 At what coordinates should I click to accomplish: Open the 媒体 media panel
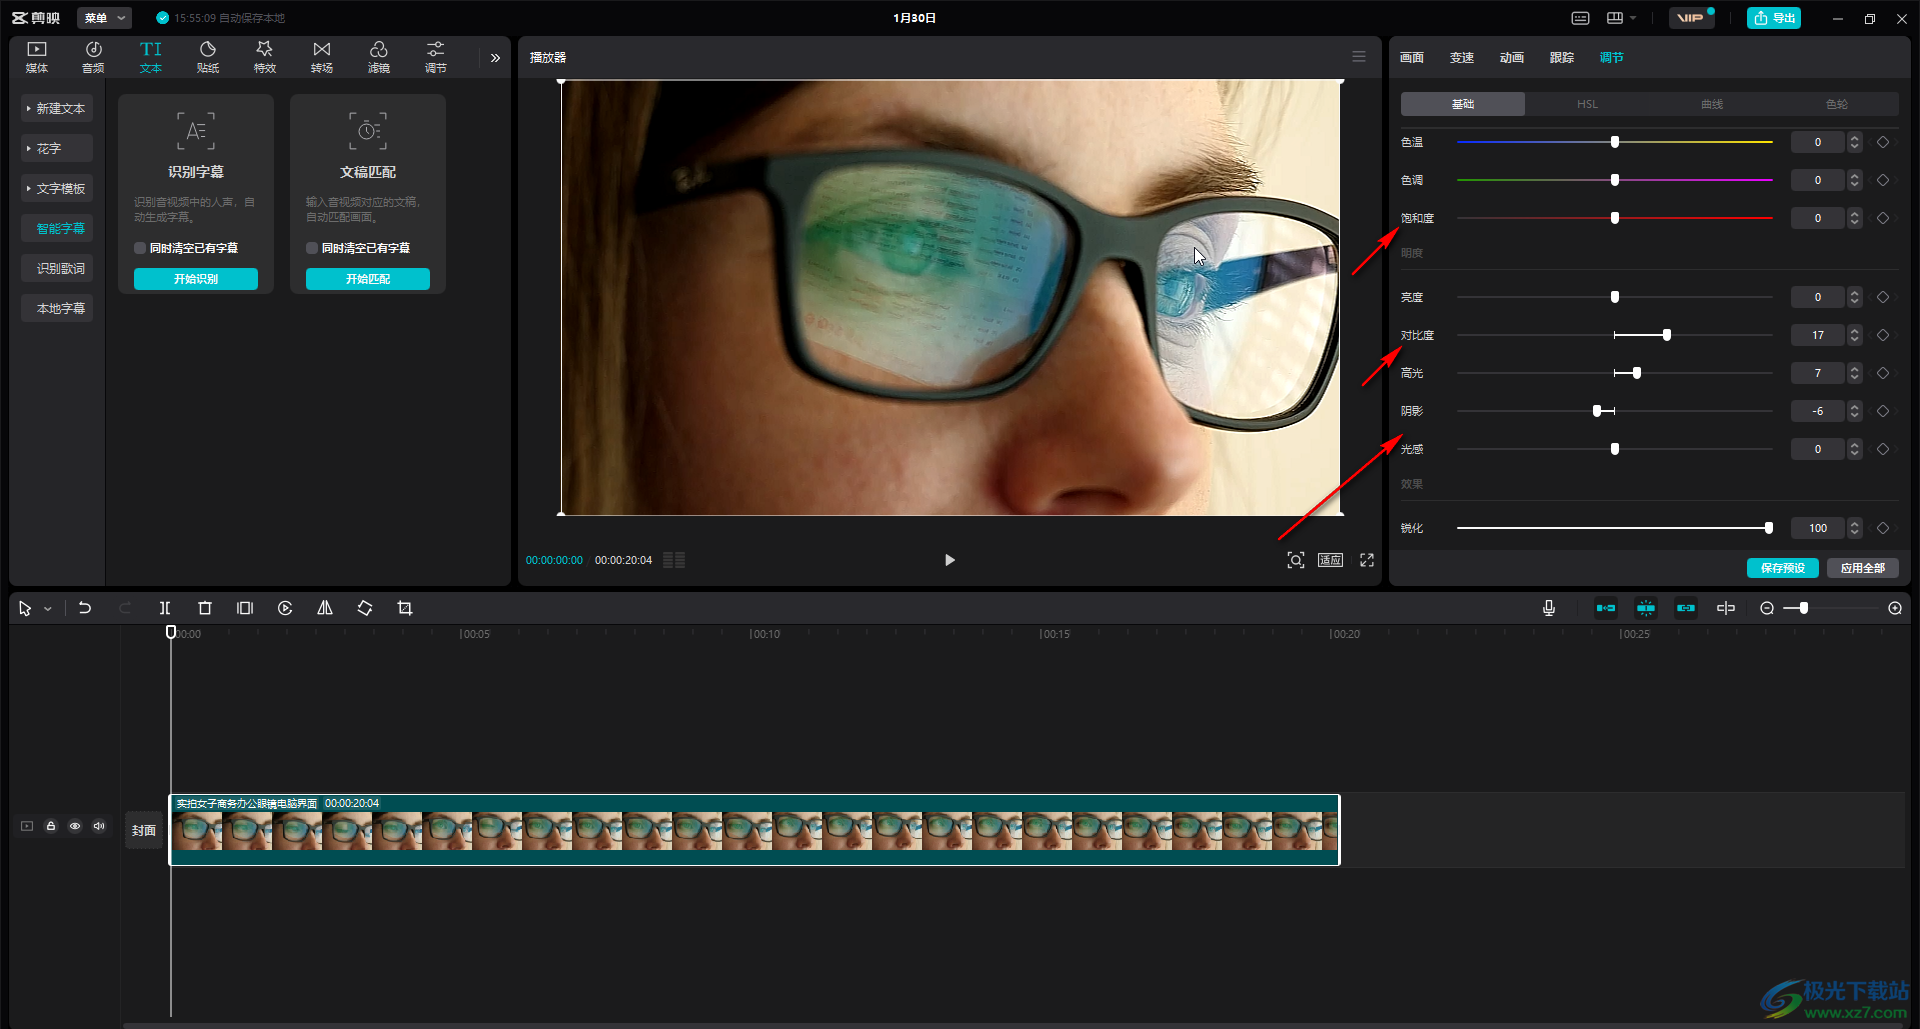click(37, 57)
